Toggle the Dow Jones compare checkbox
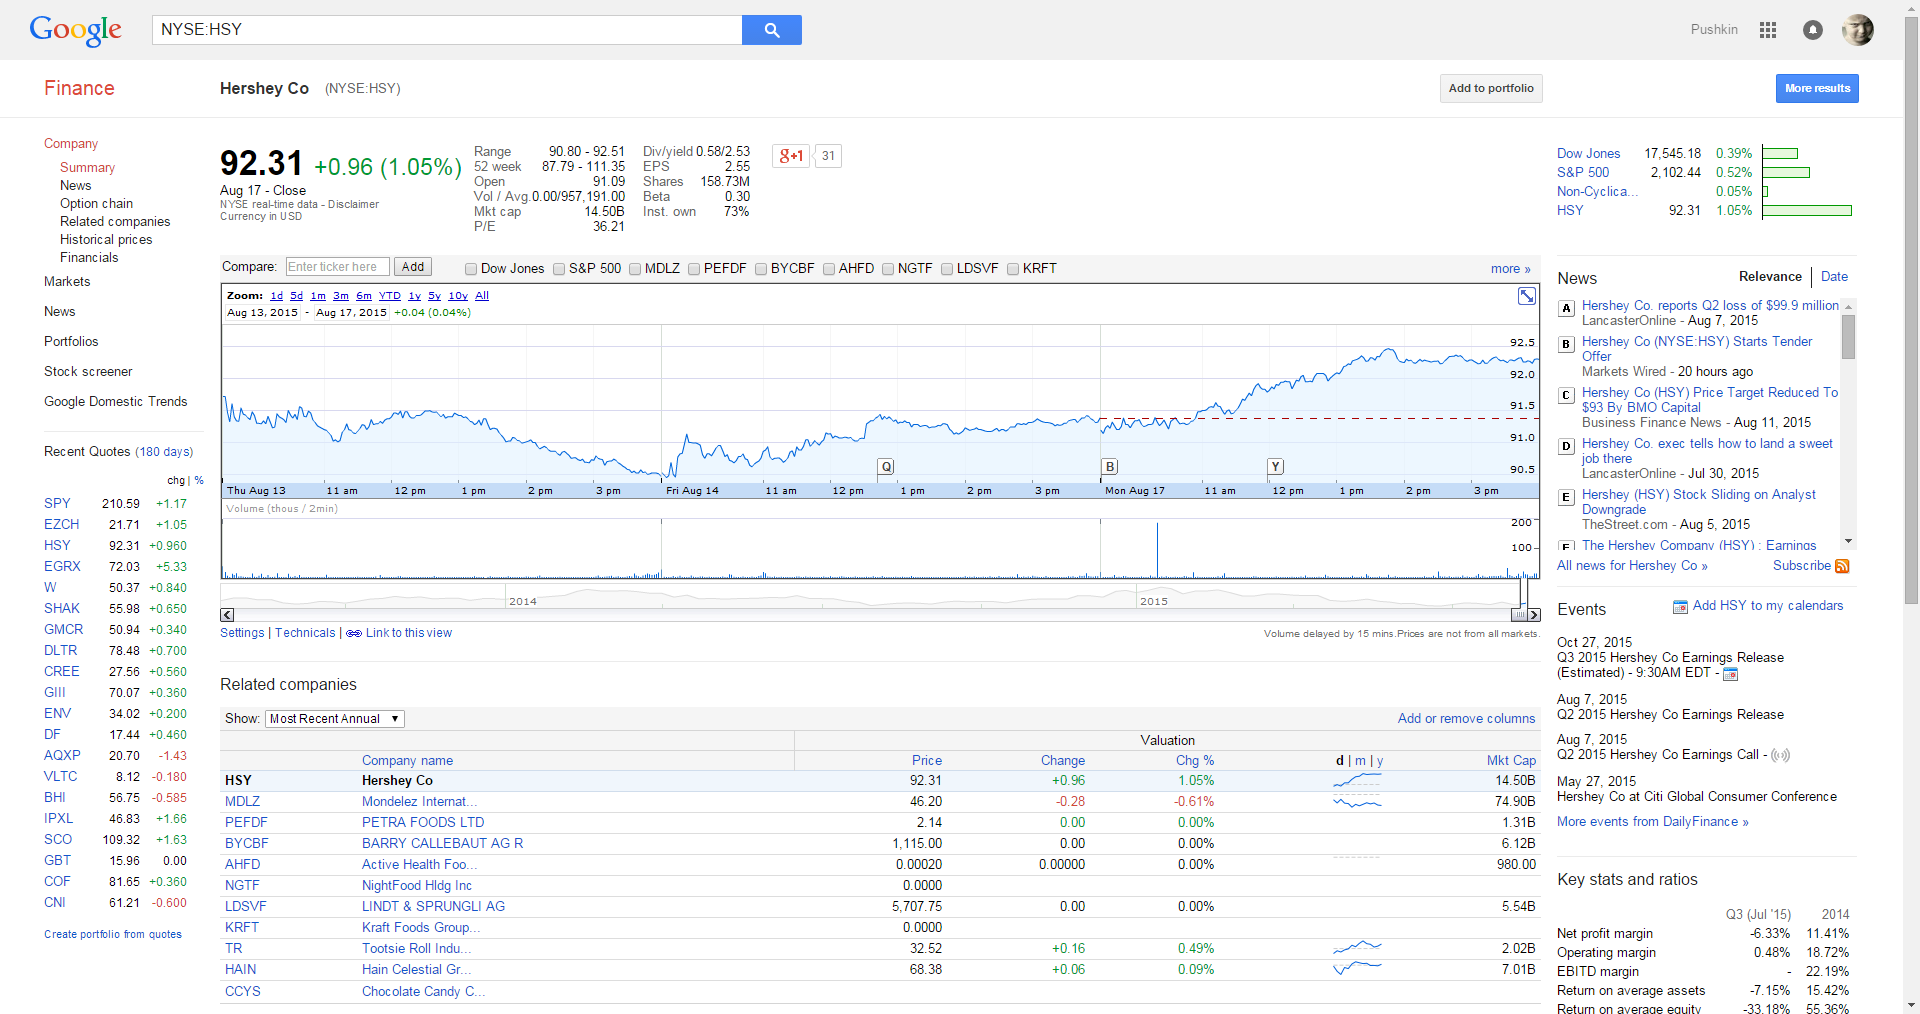Image resolution: width=1920 pixels, height=1014 pixels. click(x=471, y=269)
